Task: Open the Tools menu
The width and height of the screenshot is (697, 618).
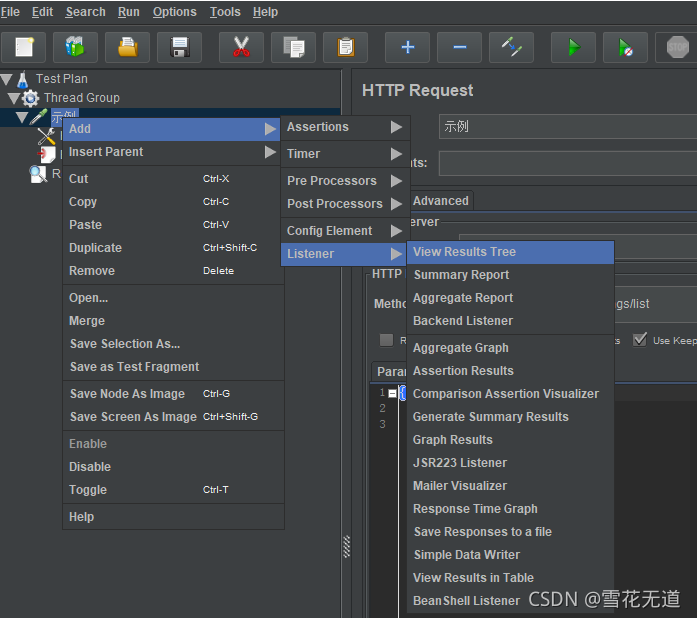Action: point(225,12)
